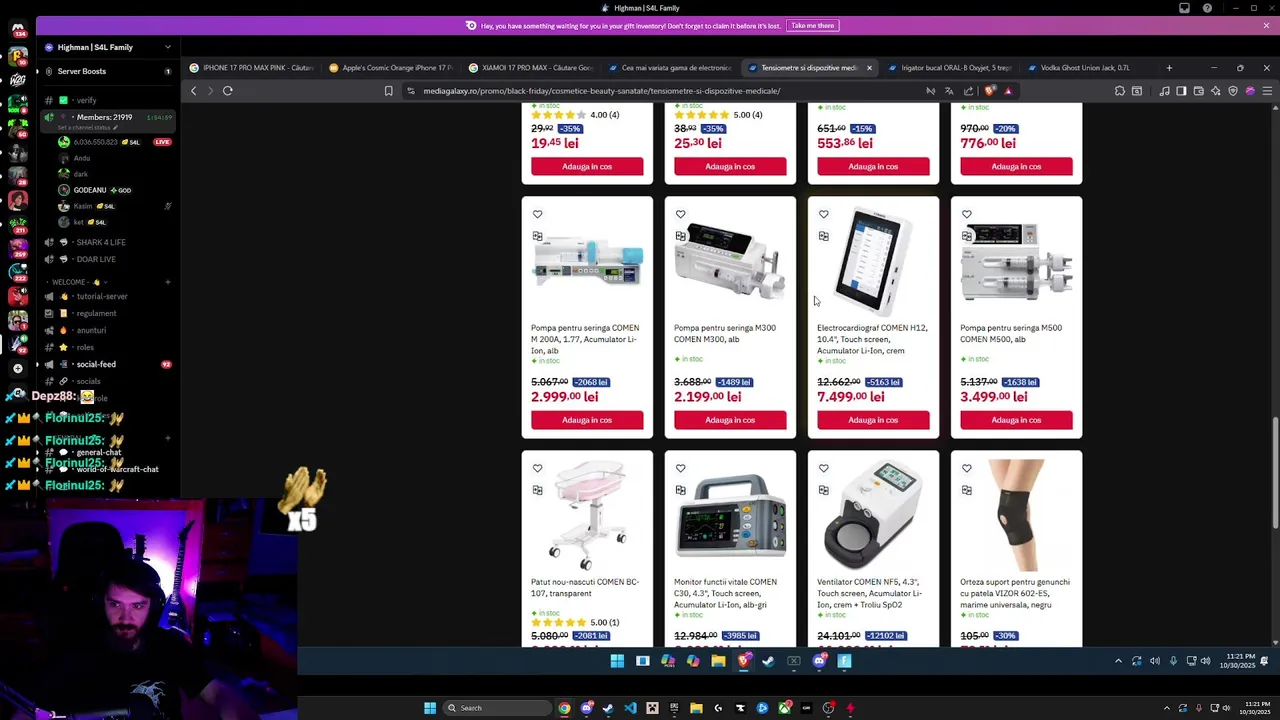Add 3.499 lei COMEN M500 to cart

tap(1016, 420)
